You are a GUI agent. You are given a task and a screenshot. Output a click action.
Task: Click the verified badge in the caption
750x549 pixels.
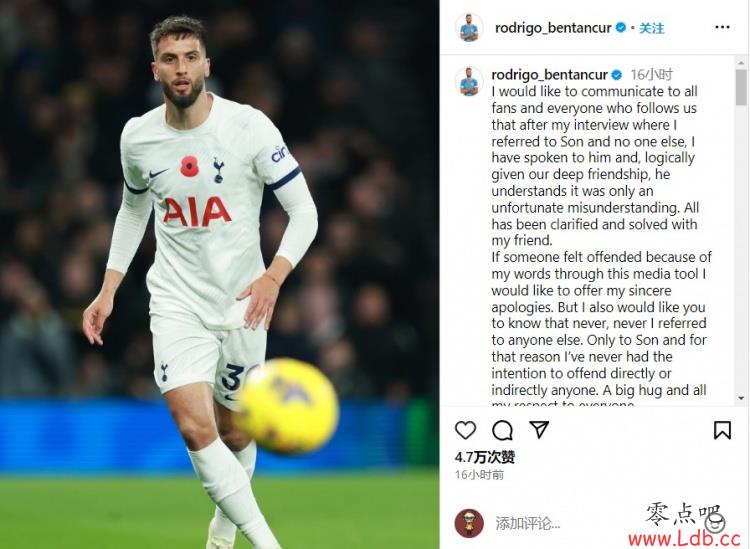(617, 75)
